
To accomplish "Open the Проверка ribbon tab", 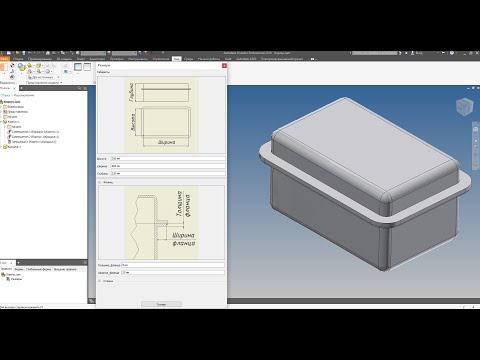I will (x=117, y=59).
